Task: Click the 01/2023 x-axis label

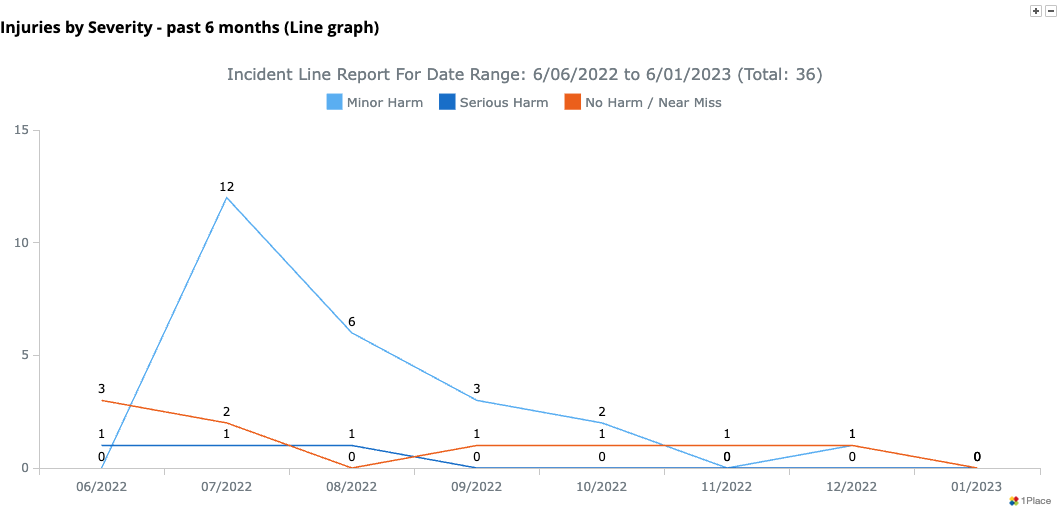Action: [x=977, y=487]
